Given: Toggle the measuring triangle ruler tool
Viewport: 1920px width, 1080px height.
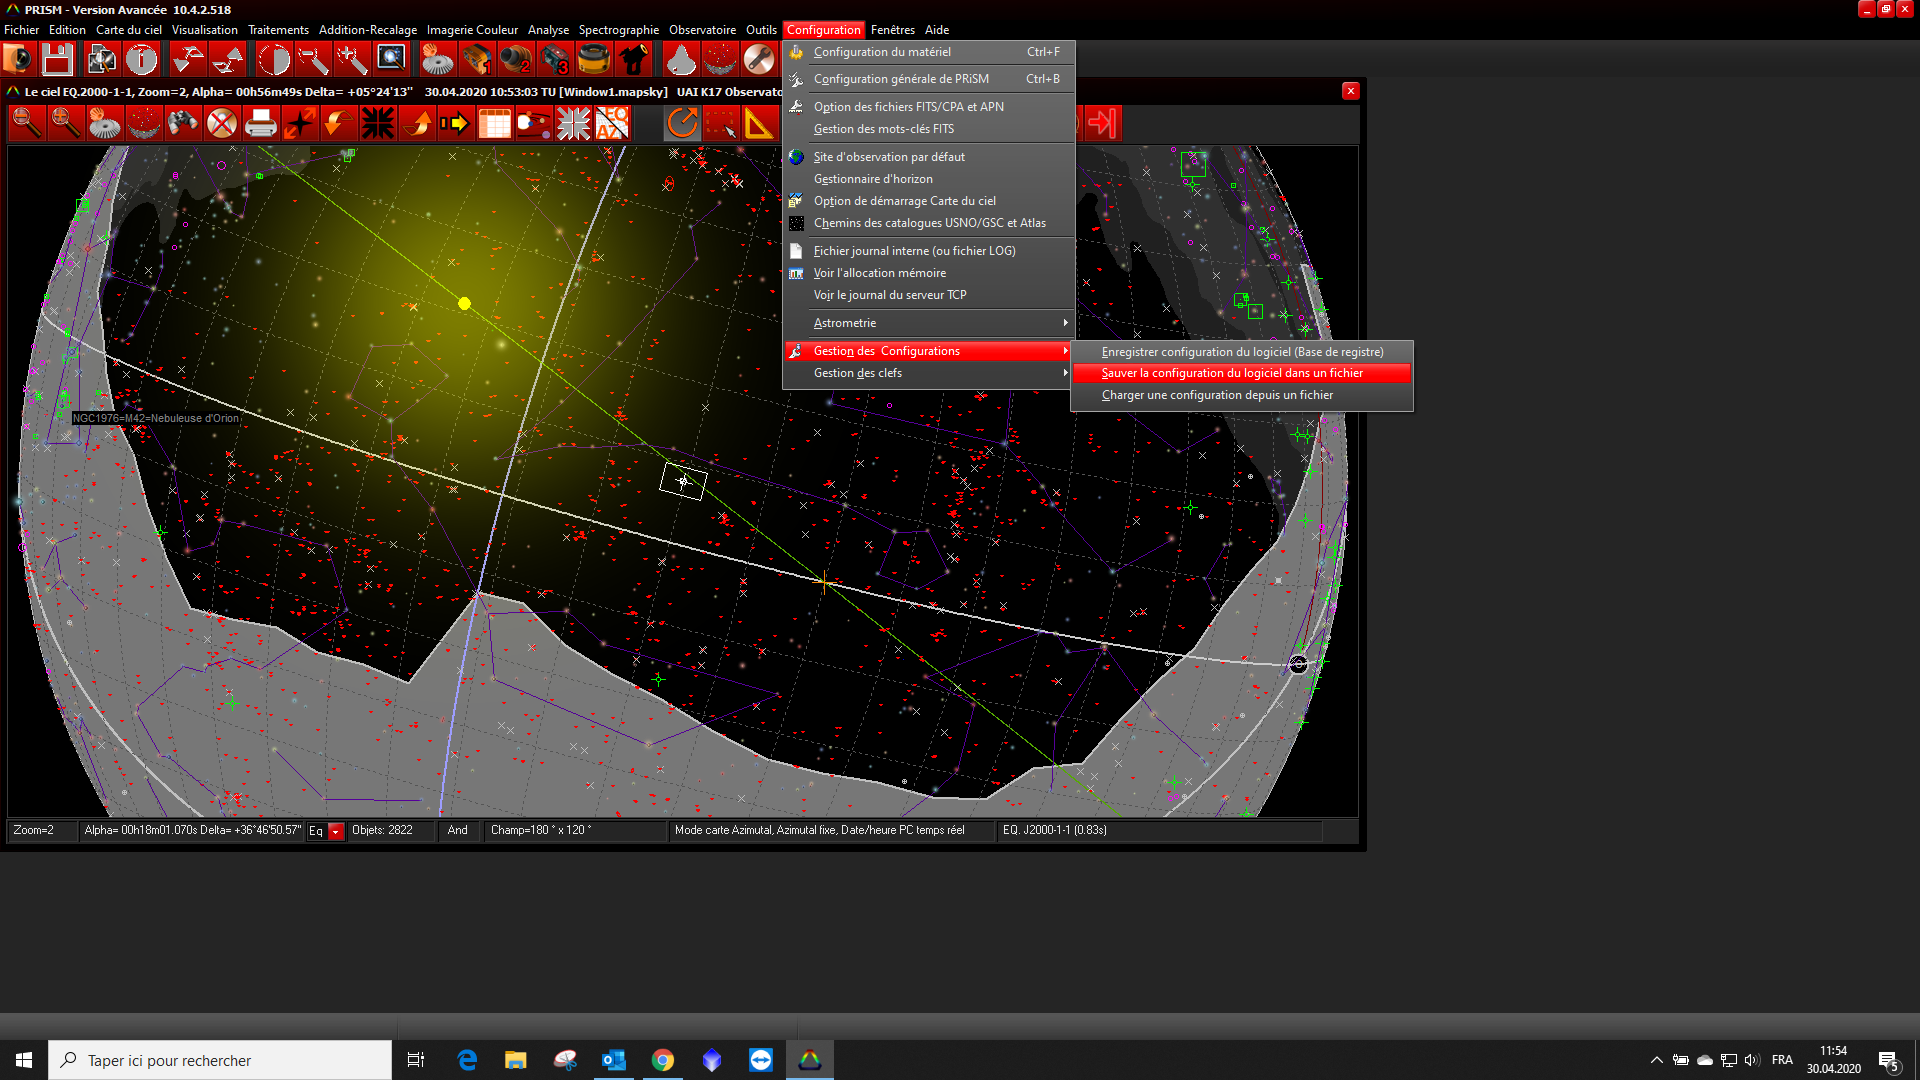Looking at the screenshot, I should (759, 124).
